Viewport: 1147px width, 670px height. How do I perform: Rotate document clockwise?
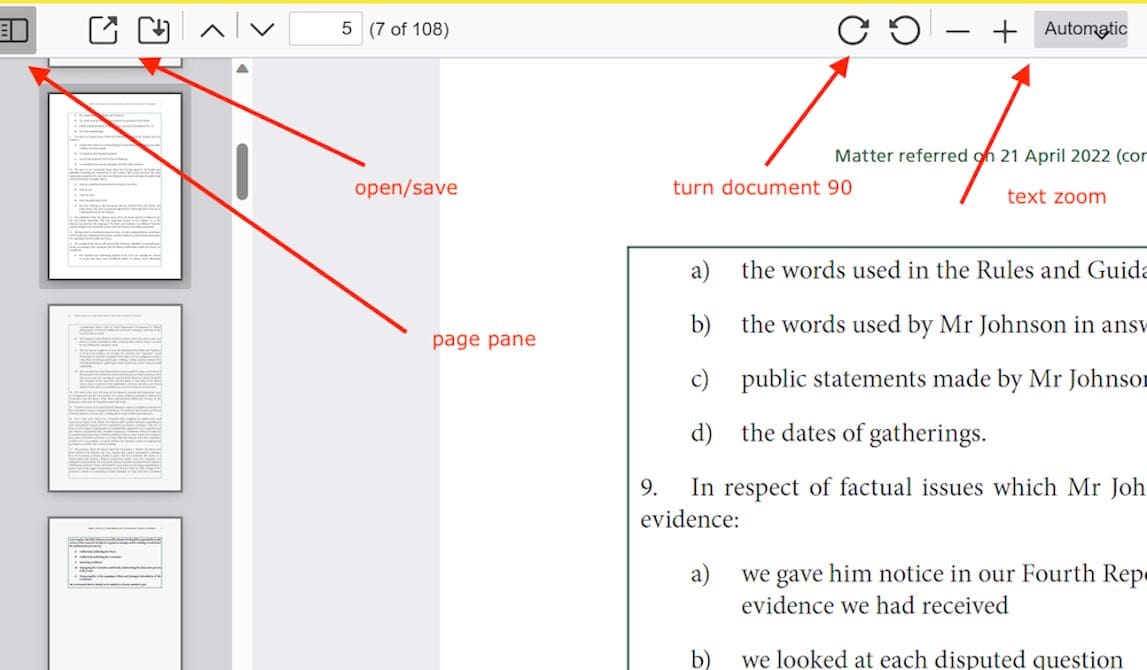tap(853, 30)
